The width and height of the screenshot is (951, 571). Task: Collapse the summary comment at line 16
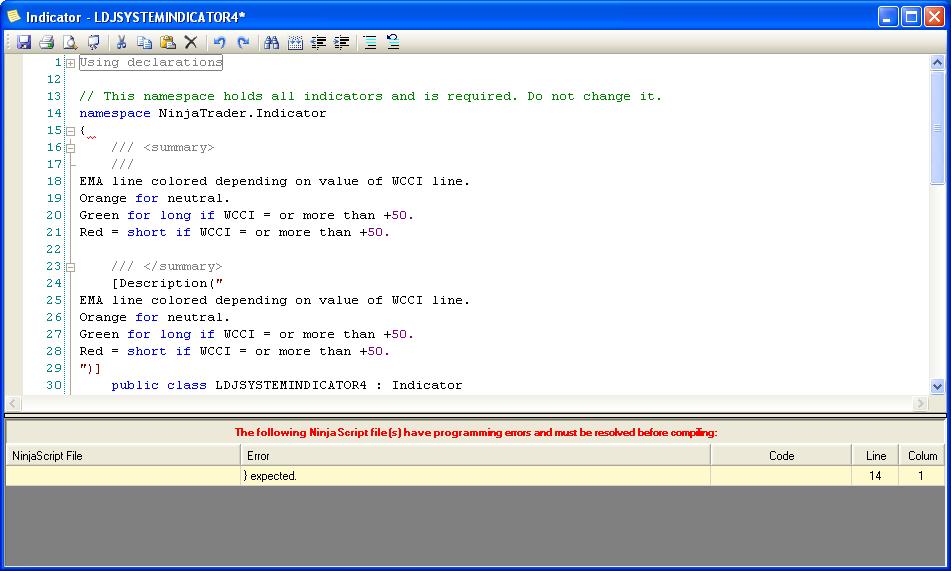click(x=70, y=148)
